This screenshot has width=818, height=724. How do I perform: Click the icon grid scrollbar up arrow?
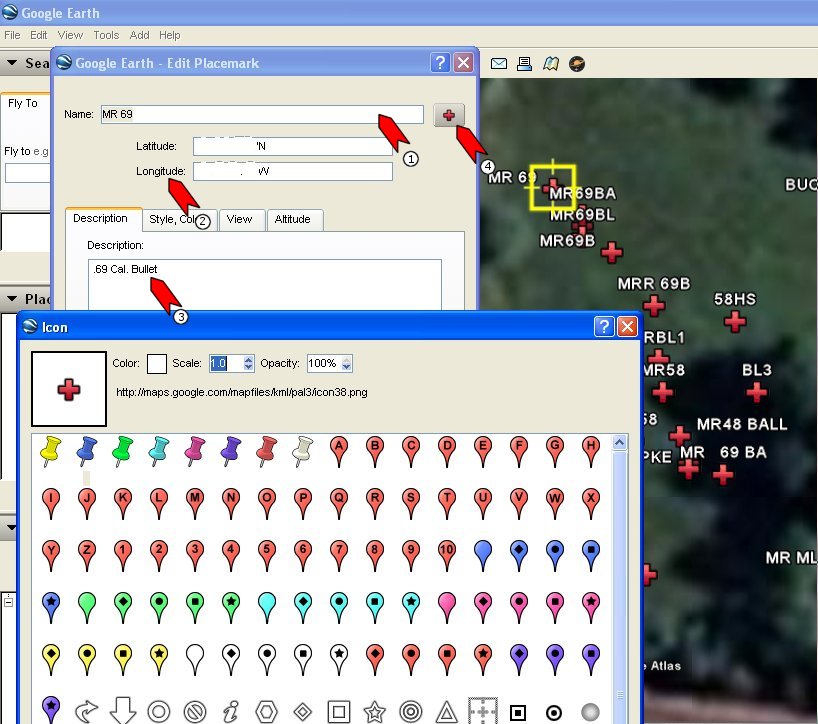pos(619,443)
